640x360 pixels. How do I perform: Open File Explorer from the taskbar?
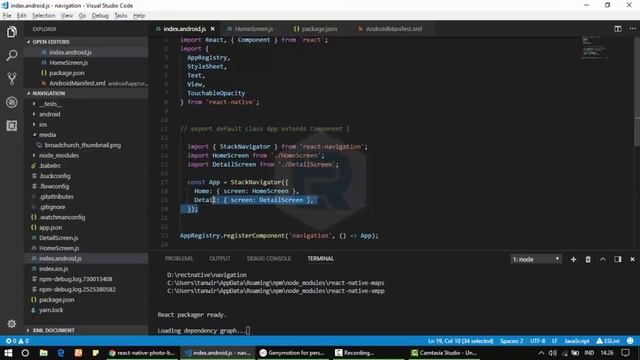tap(43, 353)
